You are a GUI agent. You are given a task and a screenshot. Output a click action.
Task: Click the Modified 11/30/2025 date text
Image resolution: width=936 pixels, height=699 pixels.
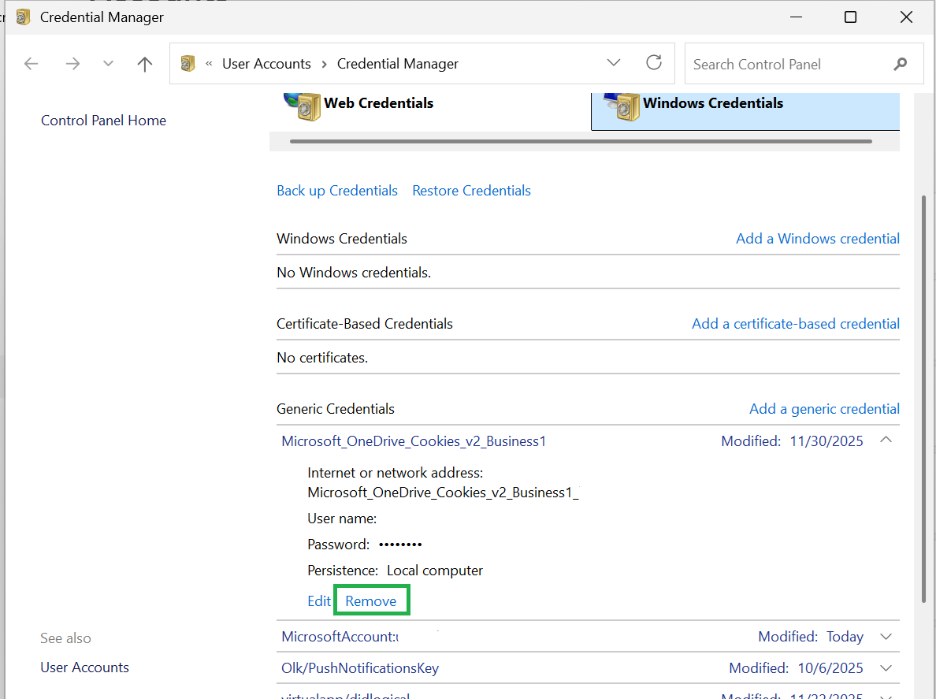792,441
